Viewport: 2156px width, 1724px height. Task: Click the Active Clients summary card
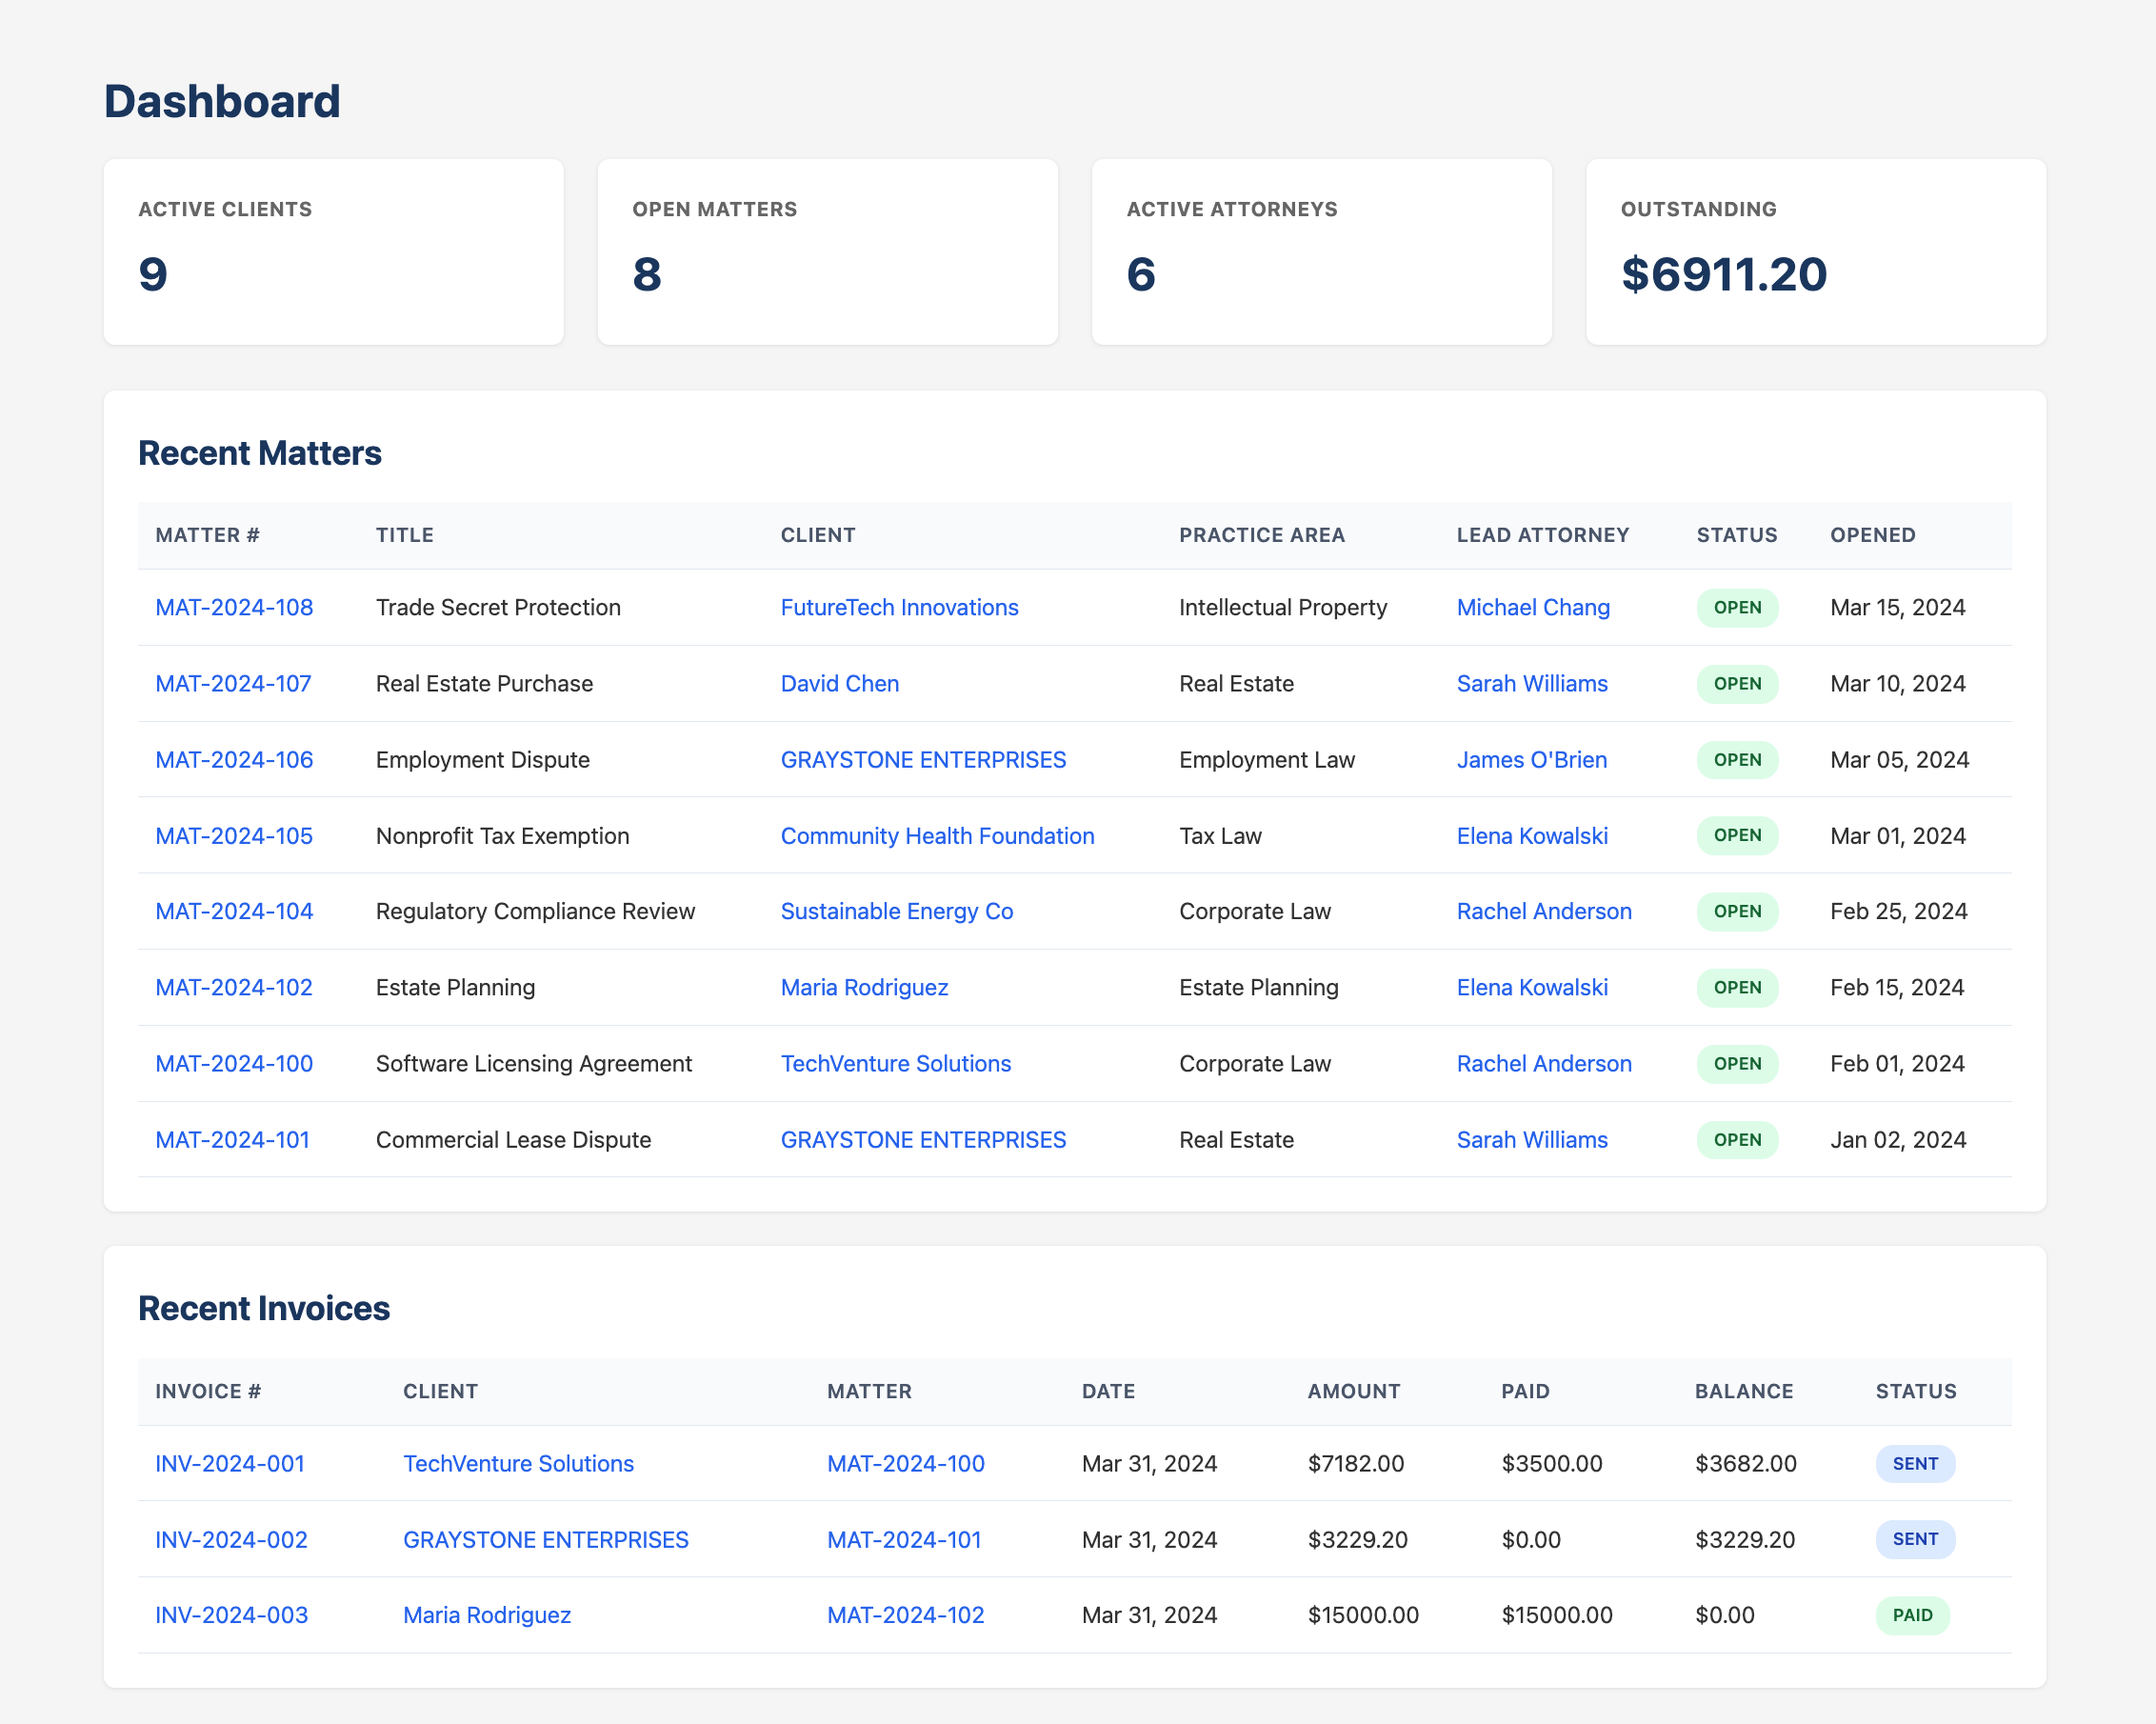point(333,251)
